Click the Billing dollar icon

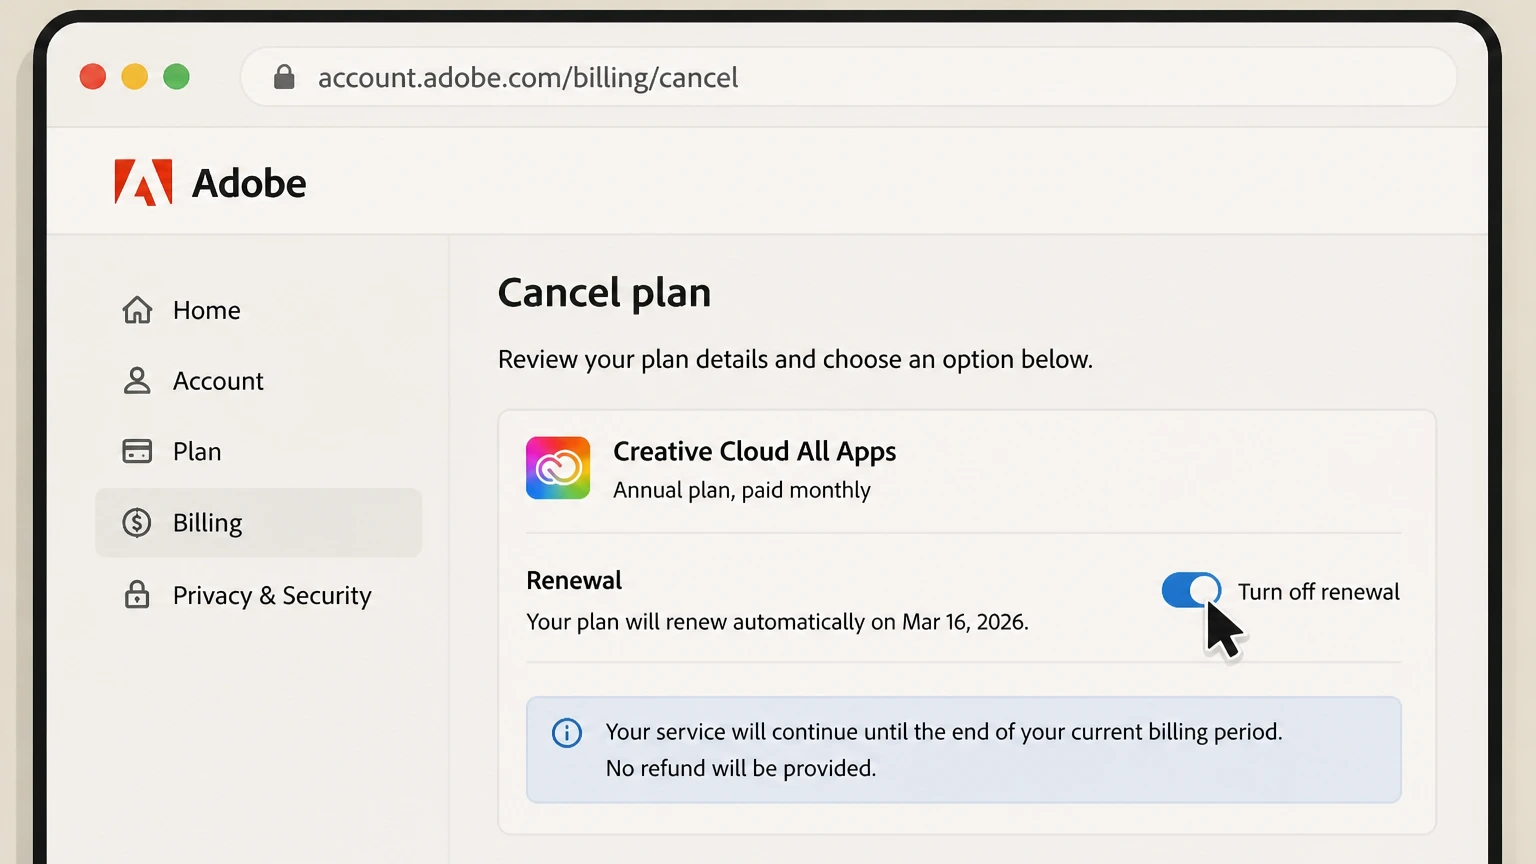(137, 522)
